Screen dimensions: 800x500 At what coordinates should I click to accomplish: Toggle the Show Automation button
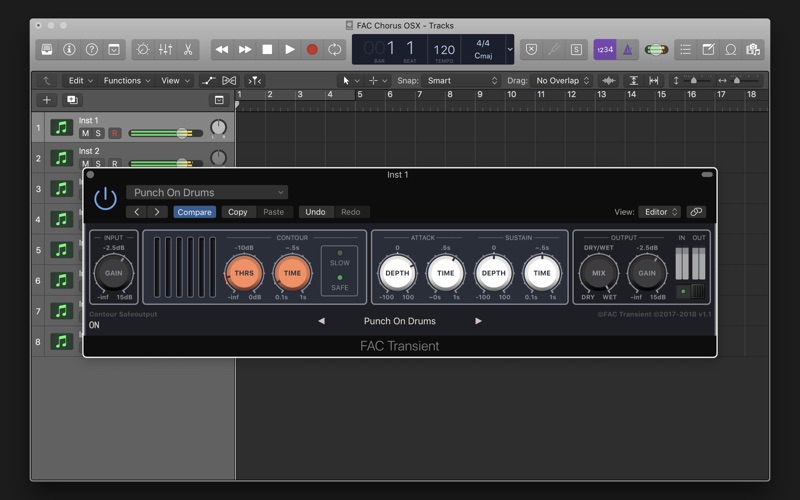point(208,81)
